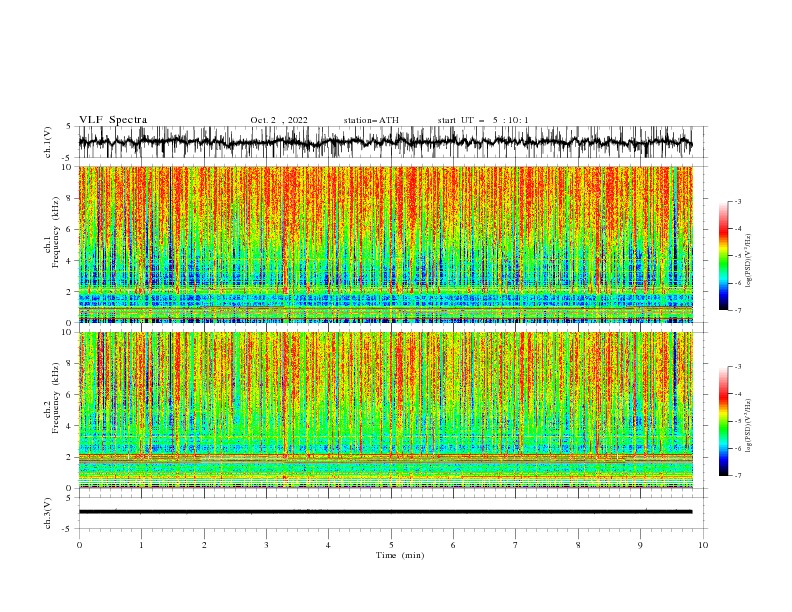The width and height of the screenshot is (792, 612).
Task: Click the ch.2 colorbar "log(PSD)(V²/Hz)" label
Action: (x=748, y=426)
